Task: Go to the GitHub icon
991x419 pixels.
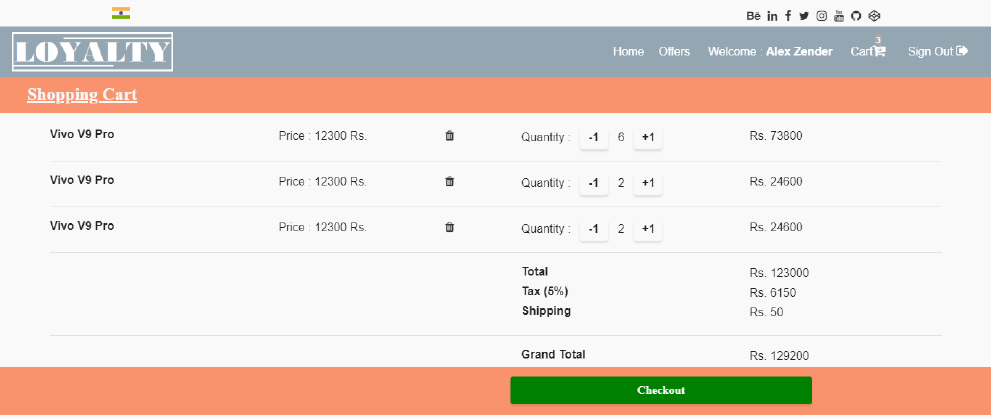Action: click(856, 15)
